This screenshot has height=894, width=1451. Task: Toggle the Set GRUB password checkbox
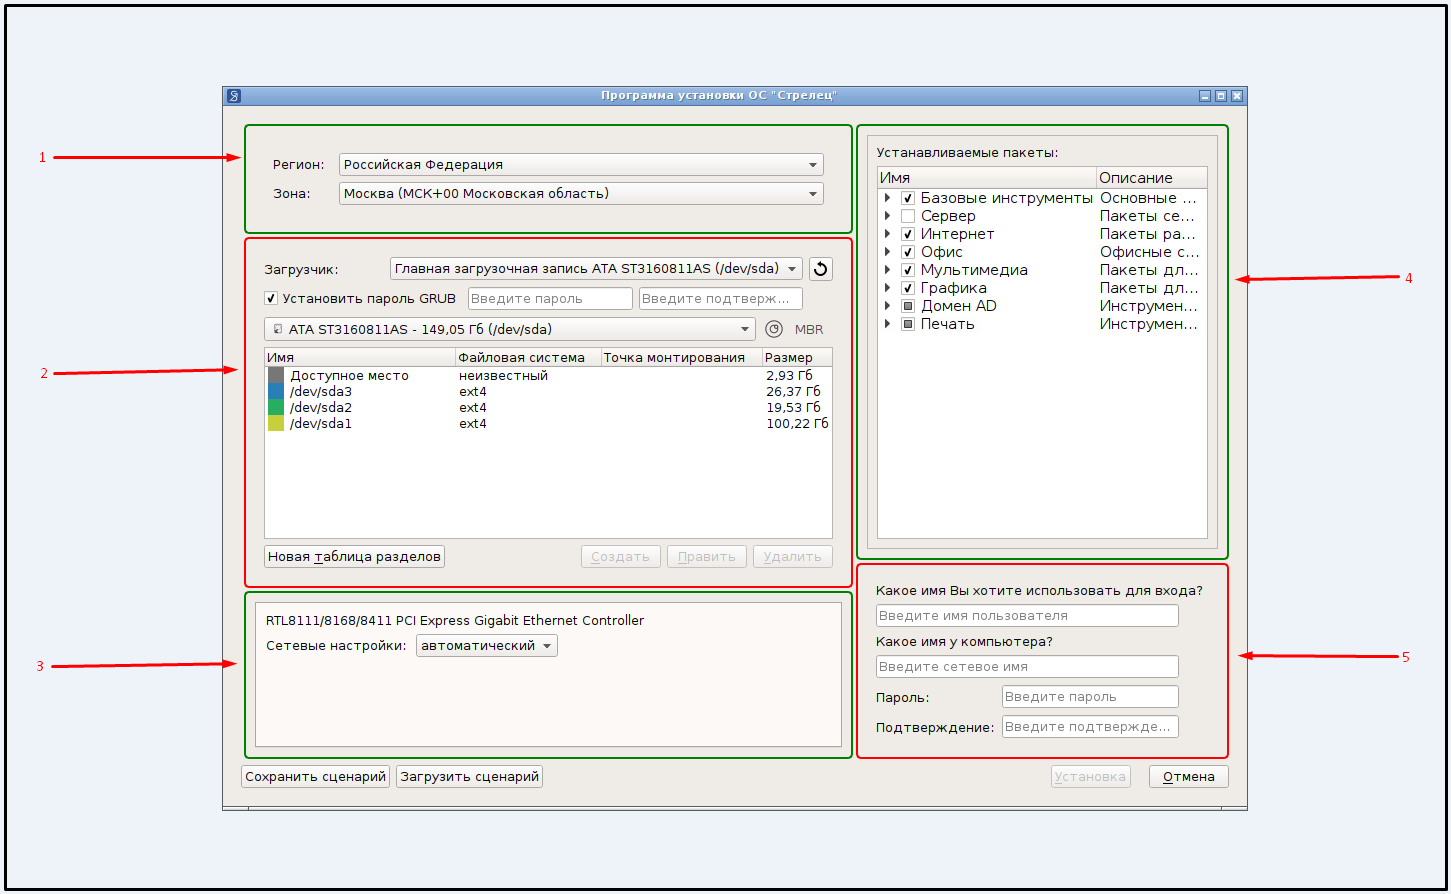coord(271,298)
